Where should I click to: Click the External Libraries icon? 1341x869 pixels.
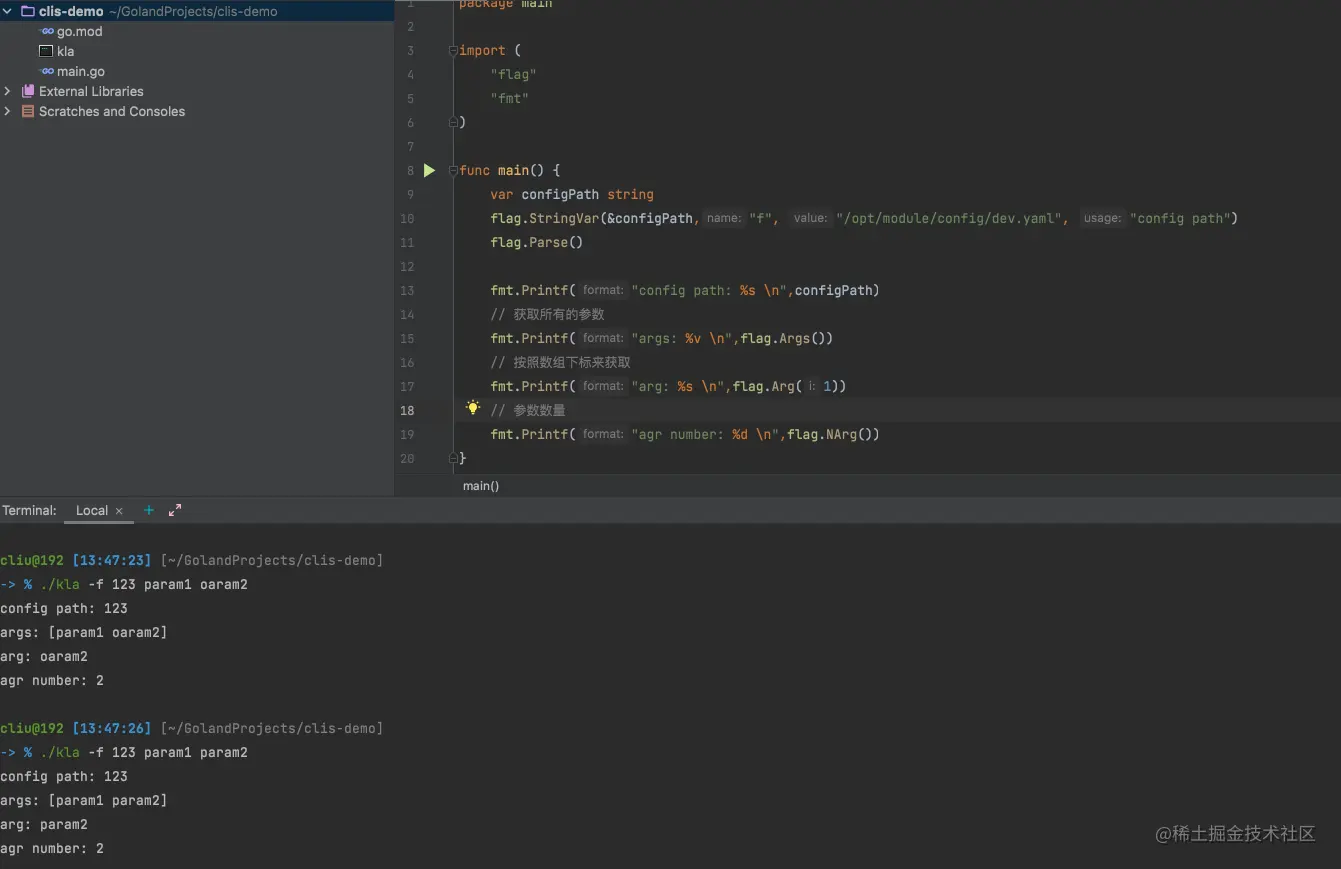coord(28,91)
